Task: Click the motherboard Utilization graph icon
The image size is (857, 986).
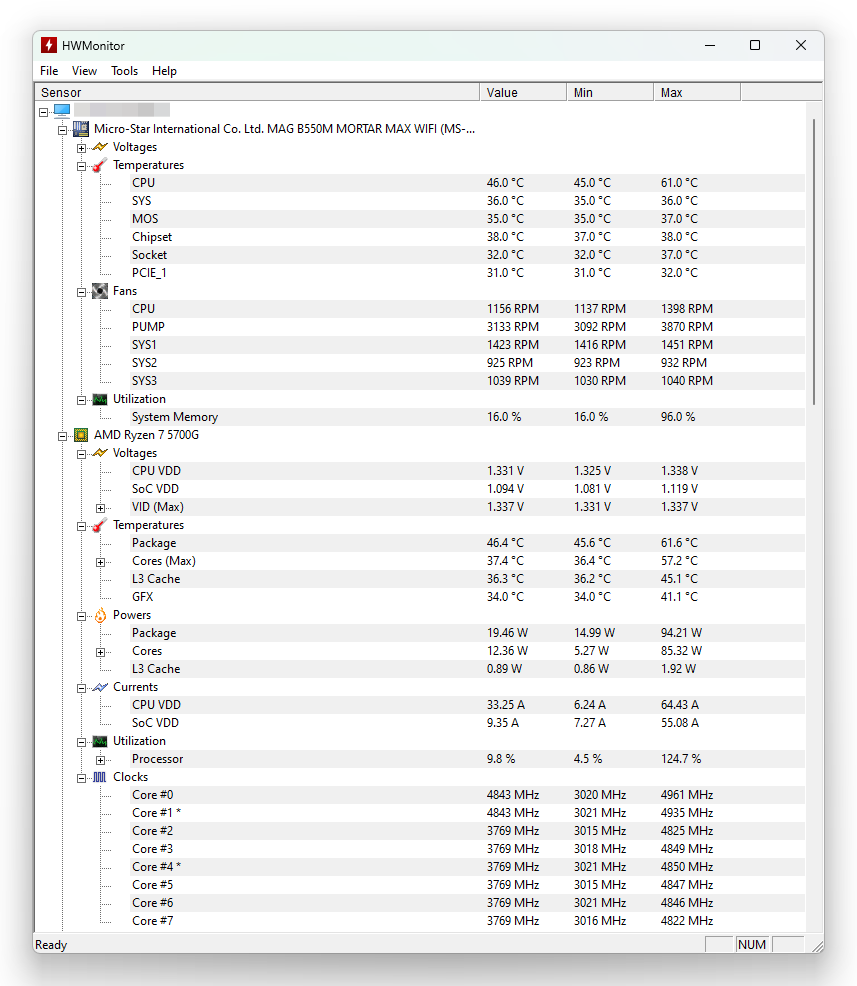Action: (x=100, y=399)
